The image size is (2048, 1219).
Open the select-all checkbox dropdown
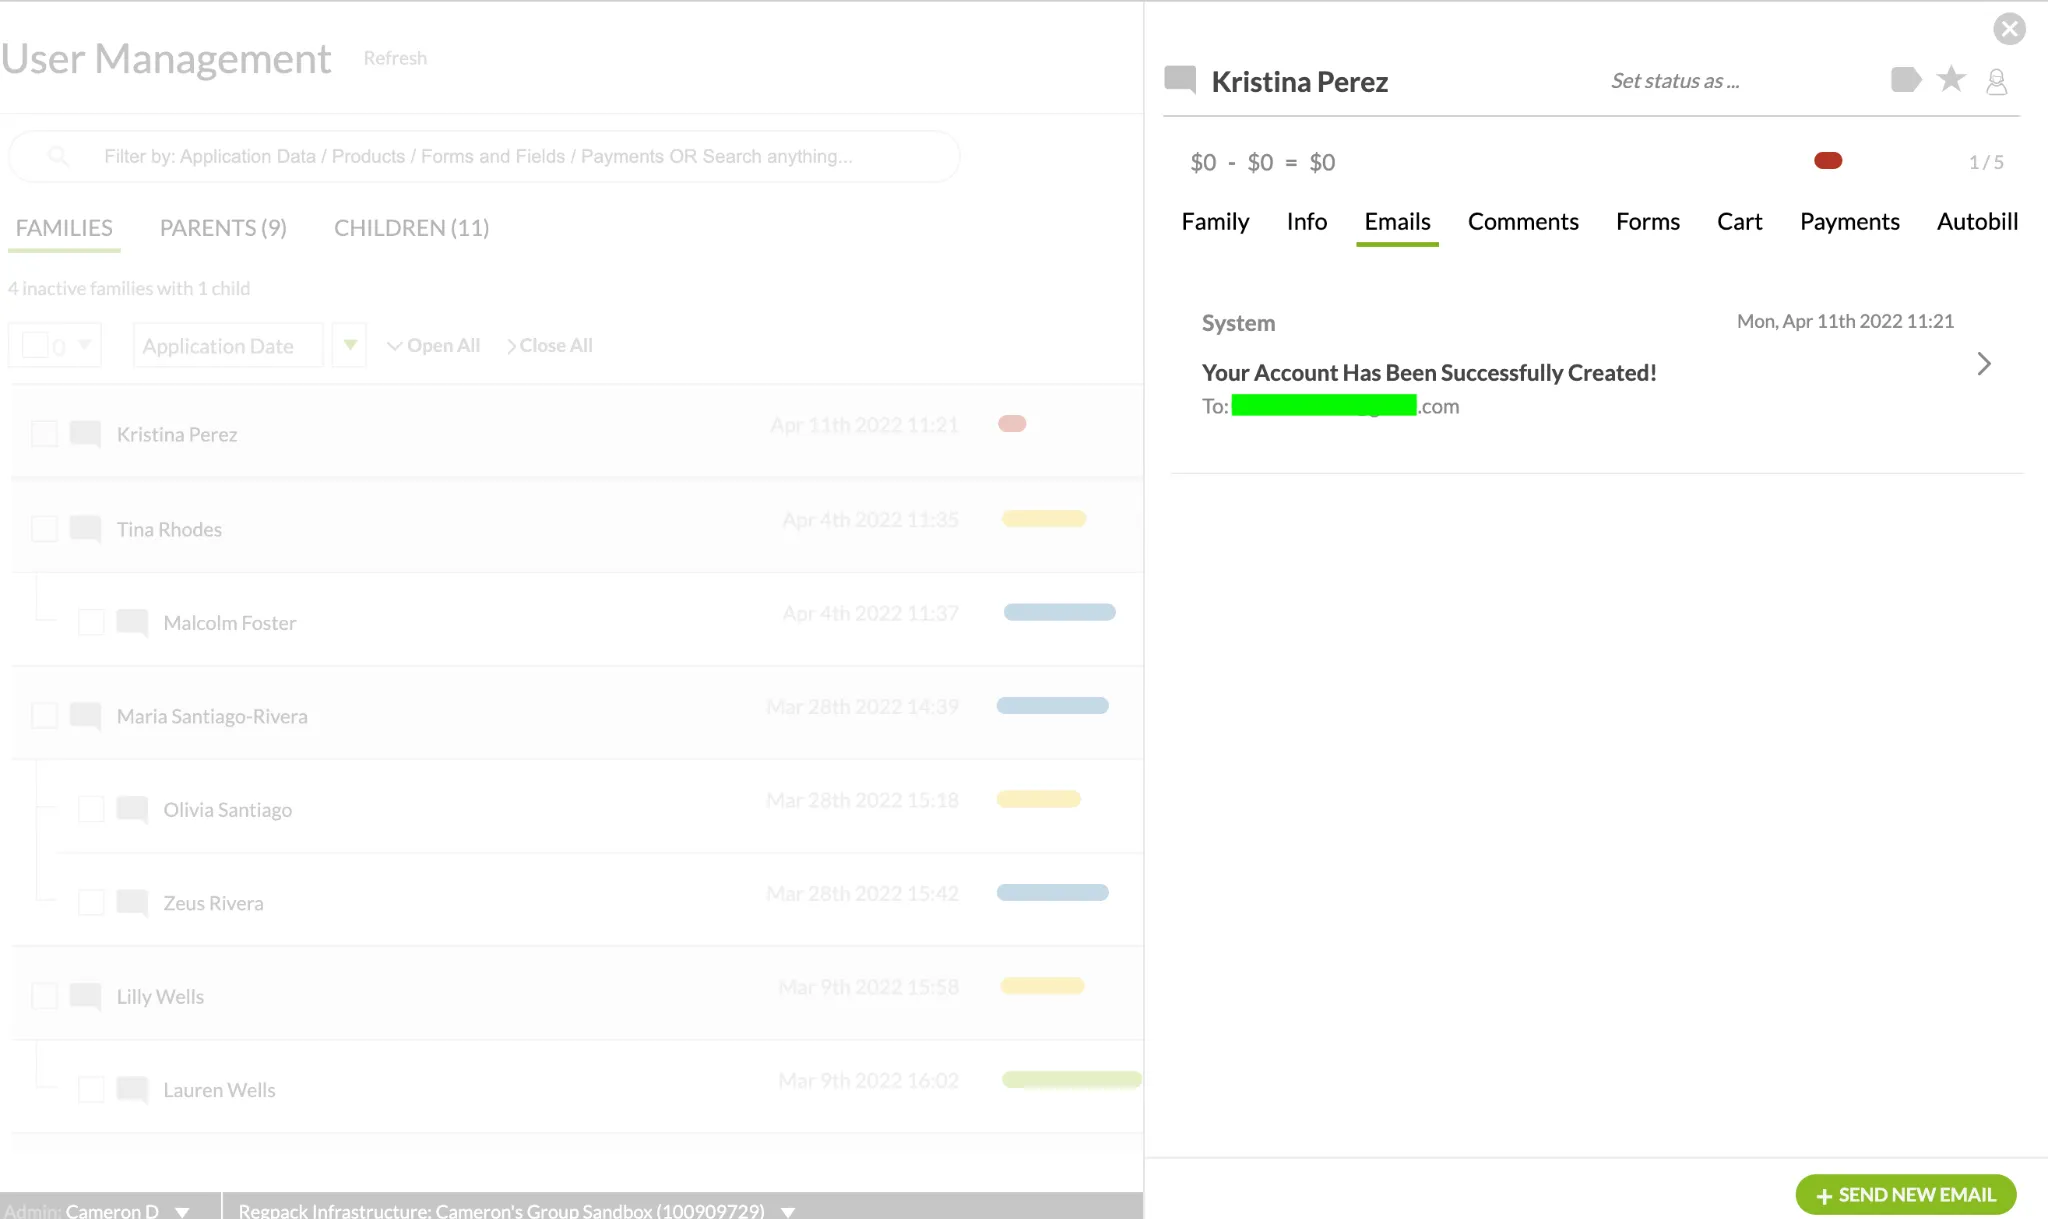coord(85,345)
